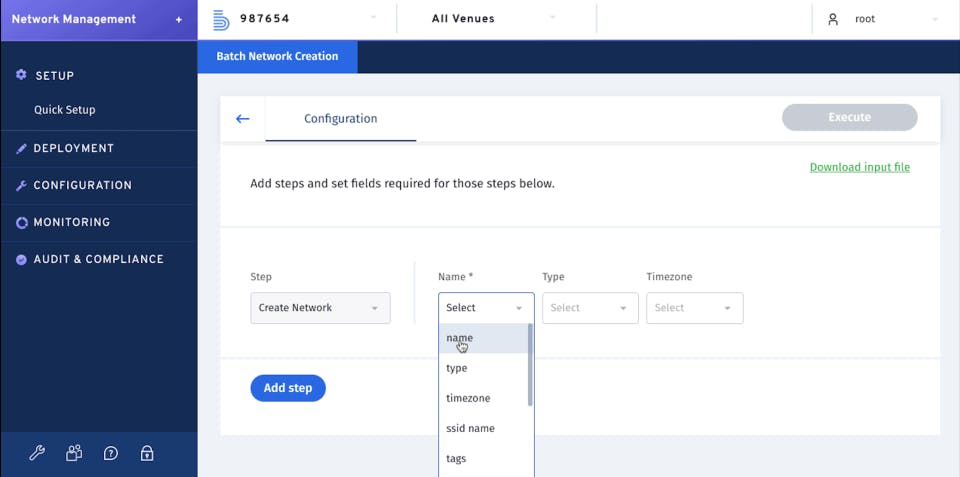
Task: Expand the AUDIT & COMPLIANCE section
Action: [99, 260]
